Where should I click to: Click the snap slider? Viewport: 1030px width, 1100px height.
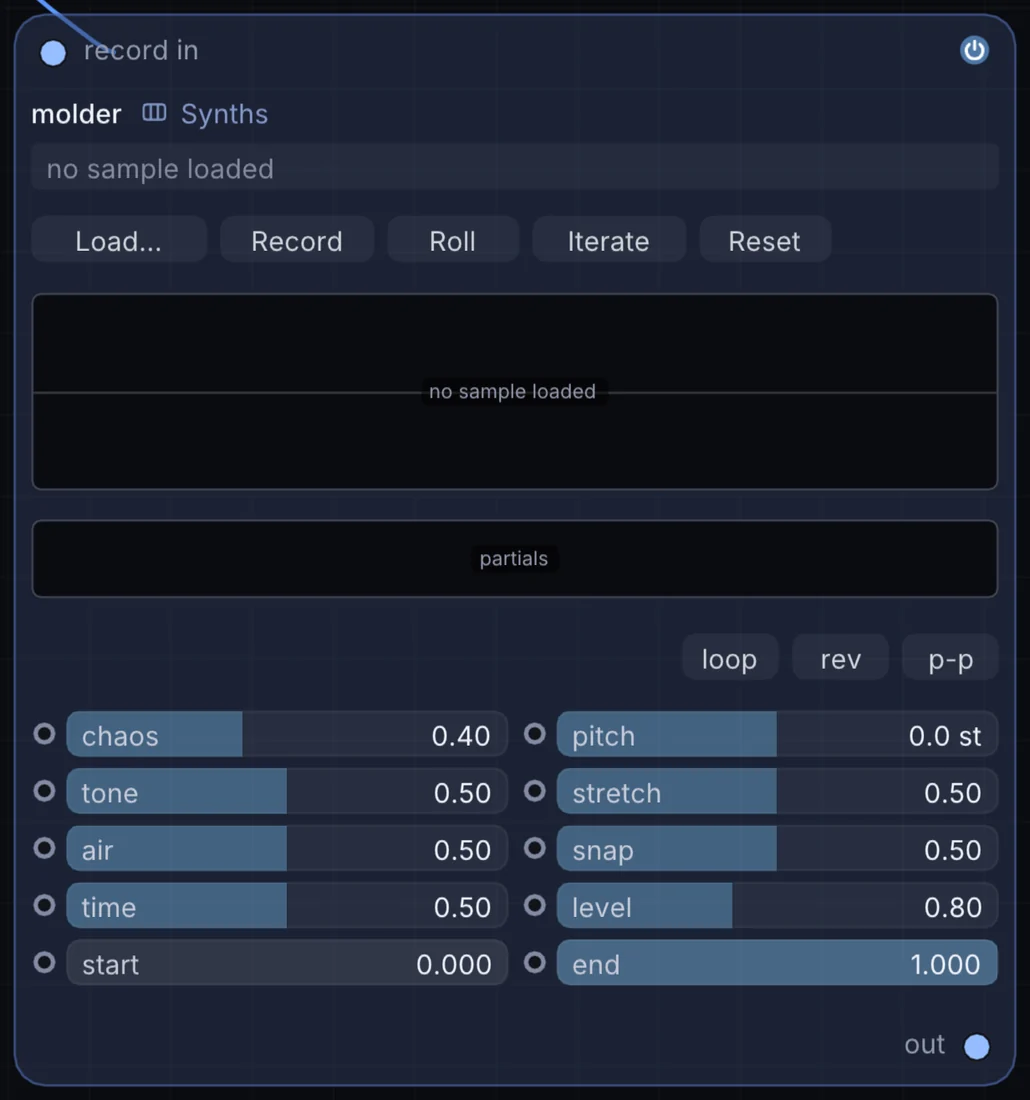777,849
